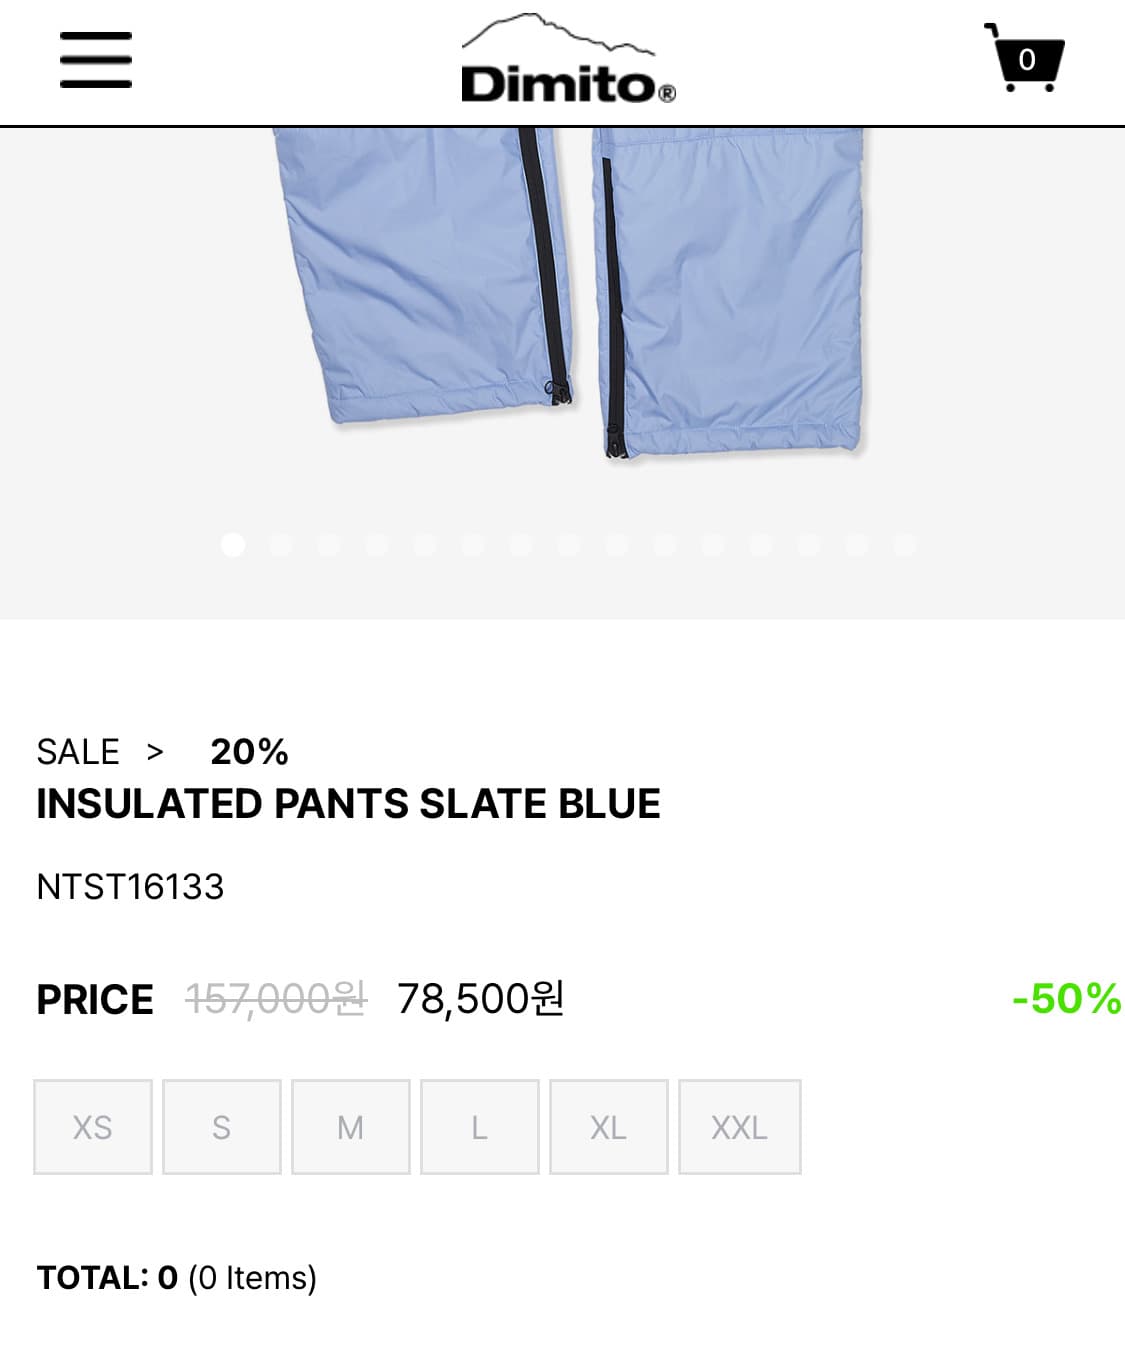View the fifth image using carousel dot
The width and height of the screenshot is (1125, 1357).
coord(425,544)
